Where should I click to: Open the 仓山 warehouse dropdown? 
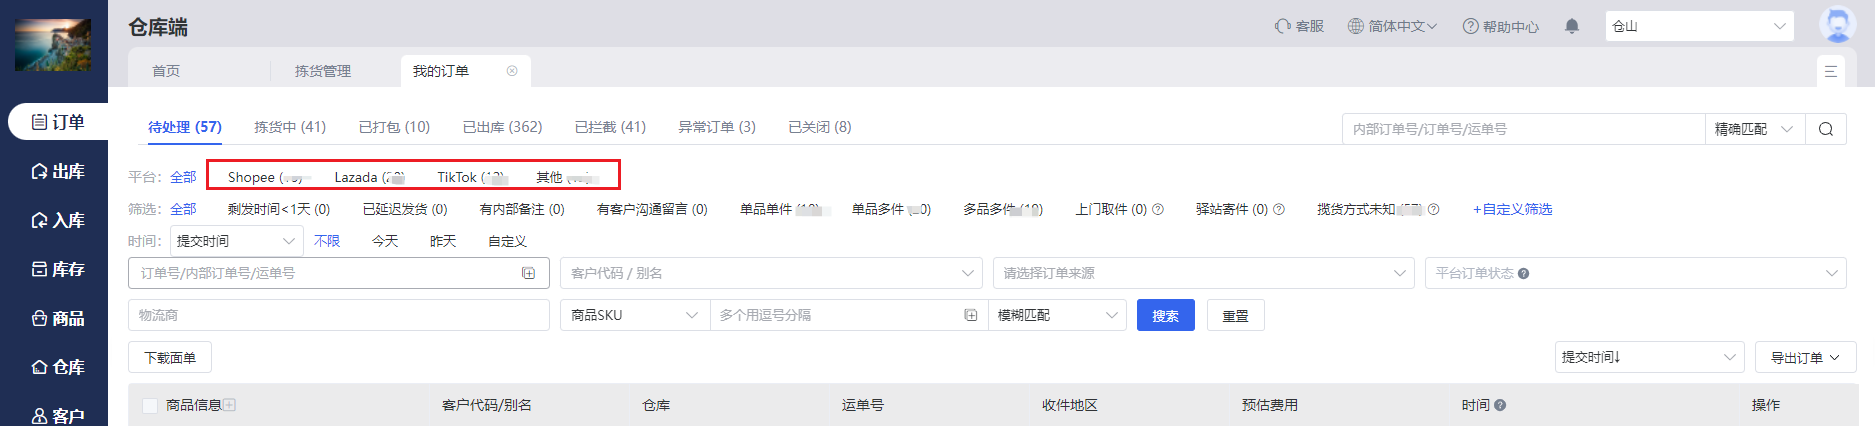point(1698,26)
